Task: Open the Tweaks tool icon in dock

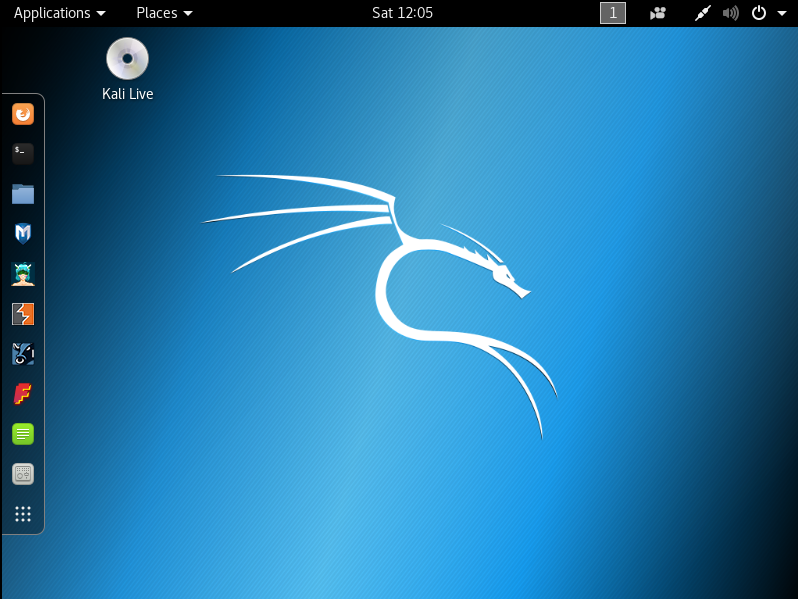Action: [23, 474]
